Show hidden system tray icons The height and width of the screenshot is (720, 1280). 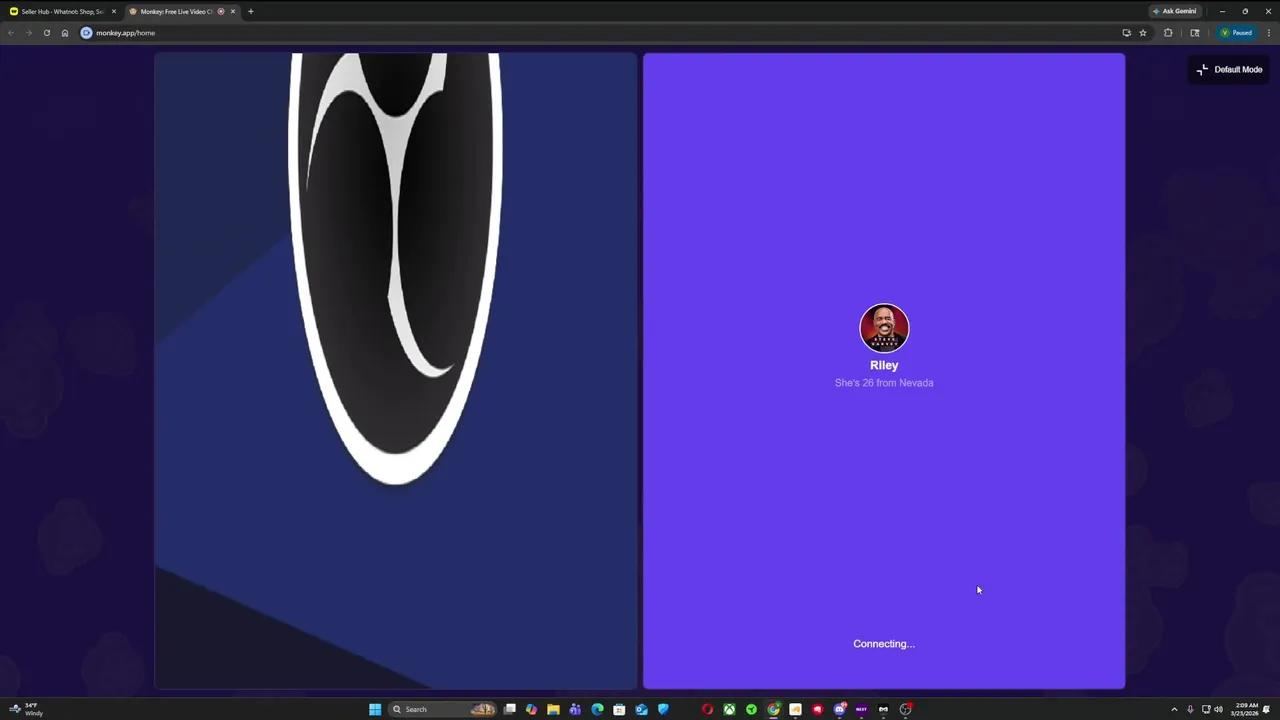(1174, 709)
